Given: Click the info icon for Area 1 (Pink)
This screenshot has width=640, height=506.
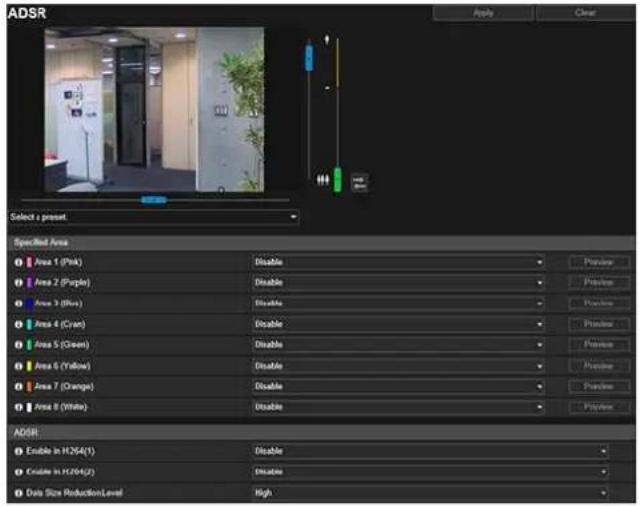Looking at the screenshot, I should click(19, 262).
